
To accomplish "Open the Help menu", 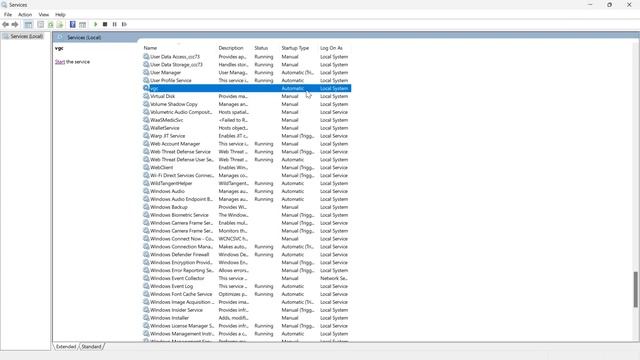I will (x=60, y=15).
